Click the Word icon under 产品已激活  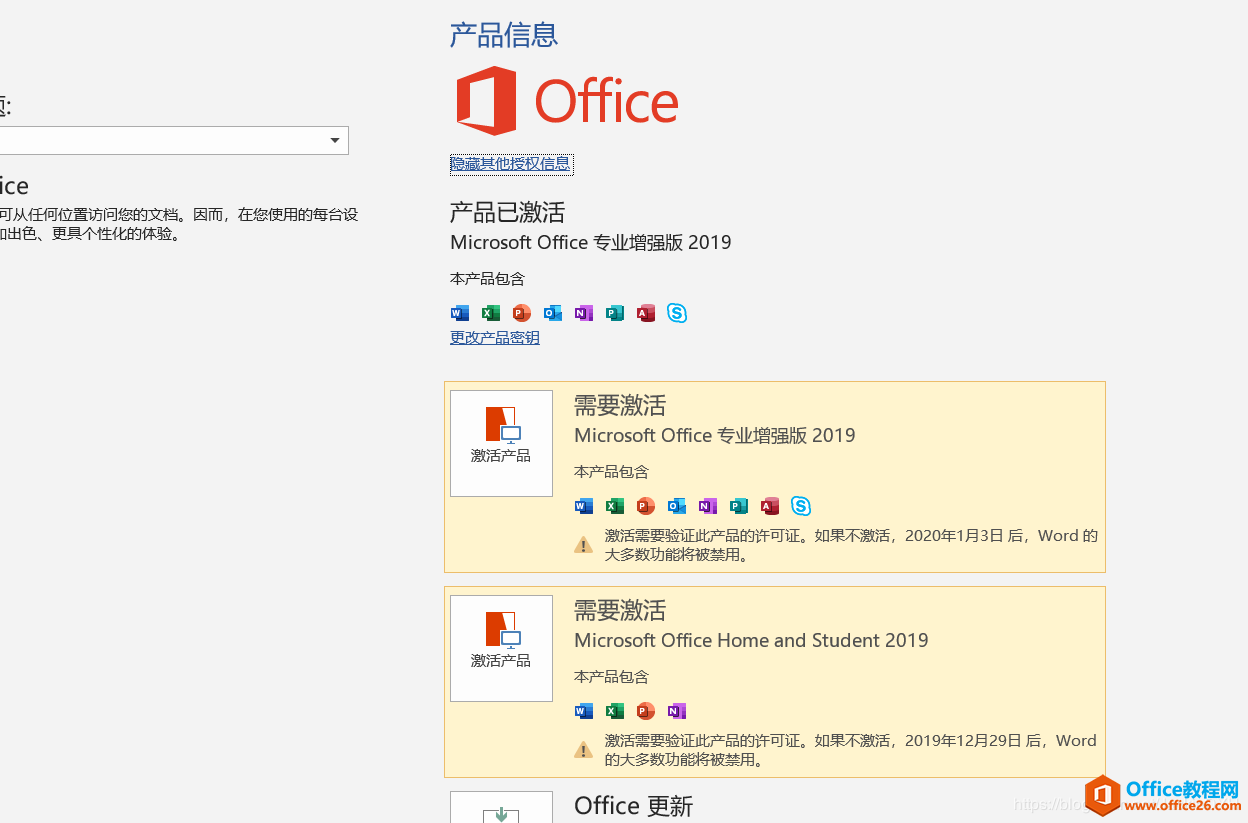(460, 313)
